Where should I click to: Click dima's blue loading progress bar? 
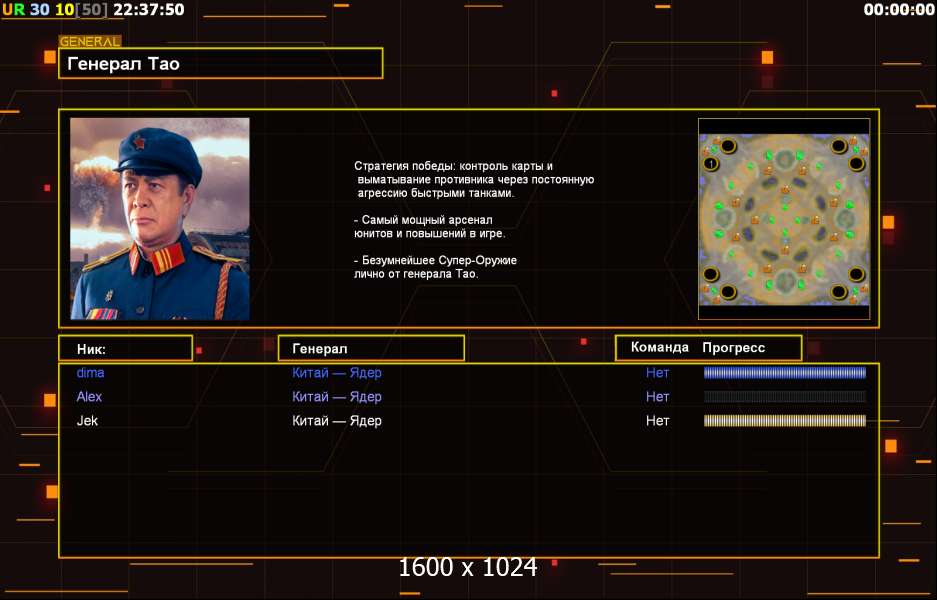coord(785,373)
